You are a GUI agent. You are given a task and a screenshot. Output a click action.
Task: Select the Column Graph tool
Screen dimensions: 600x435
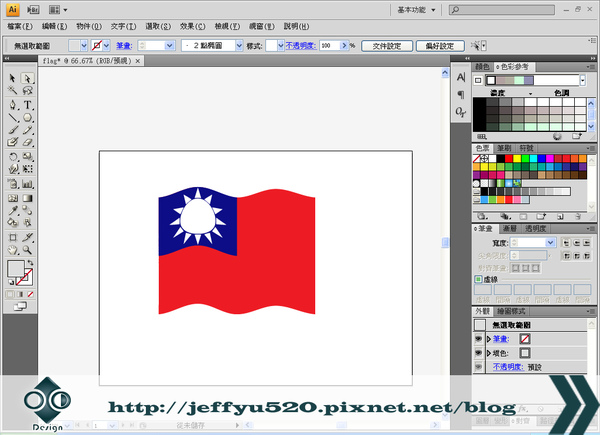pyautogui.click(x=27, y=184)
